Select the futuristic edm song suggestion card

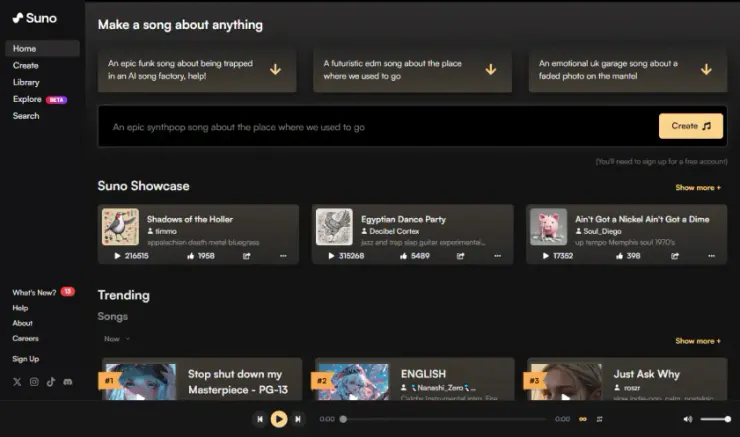point(412,70)
